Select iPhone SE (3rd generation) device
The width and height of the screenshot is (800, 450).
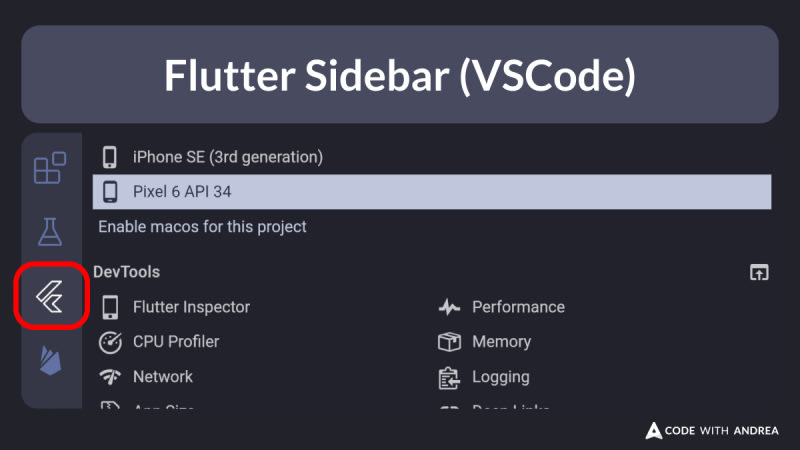(x=227, y=157)
